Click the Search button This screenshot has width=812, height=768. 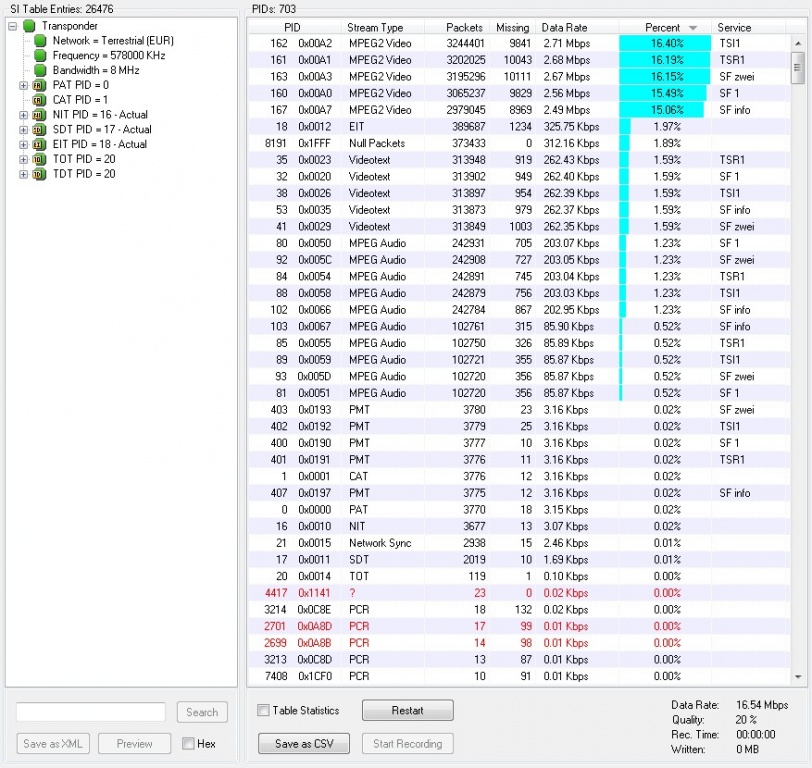coord(202,712)
